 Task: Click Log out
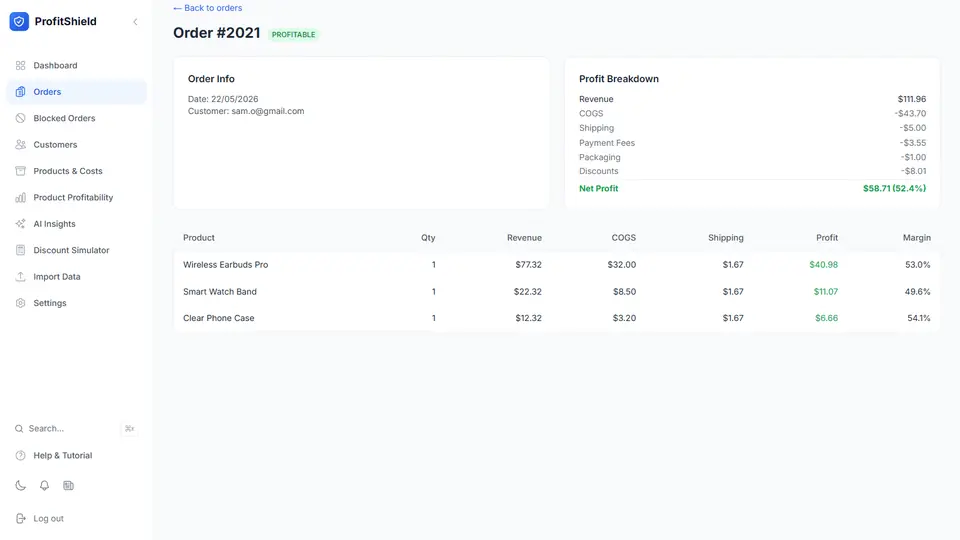coord(77,519)
